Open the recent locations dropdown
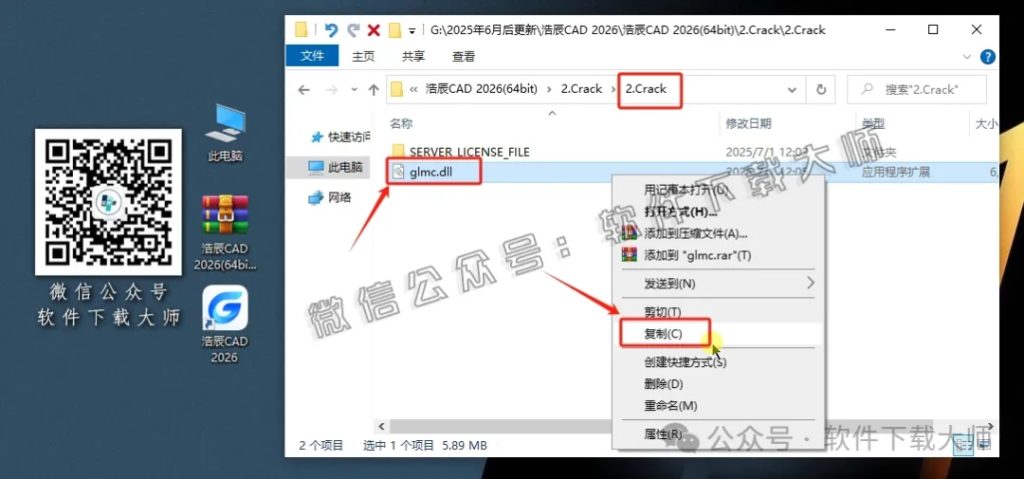Viewport: 1024px width, 479px height. (354, 90)
